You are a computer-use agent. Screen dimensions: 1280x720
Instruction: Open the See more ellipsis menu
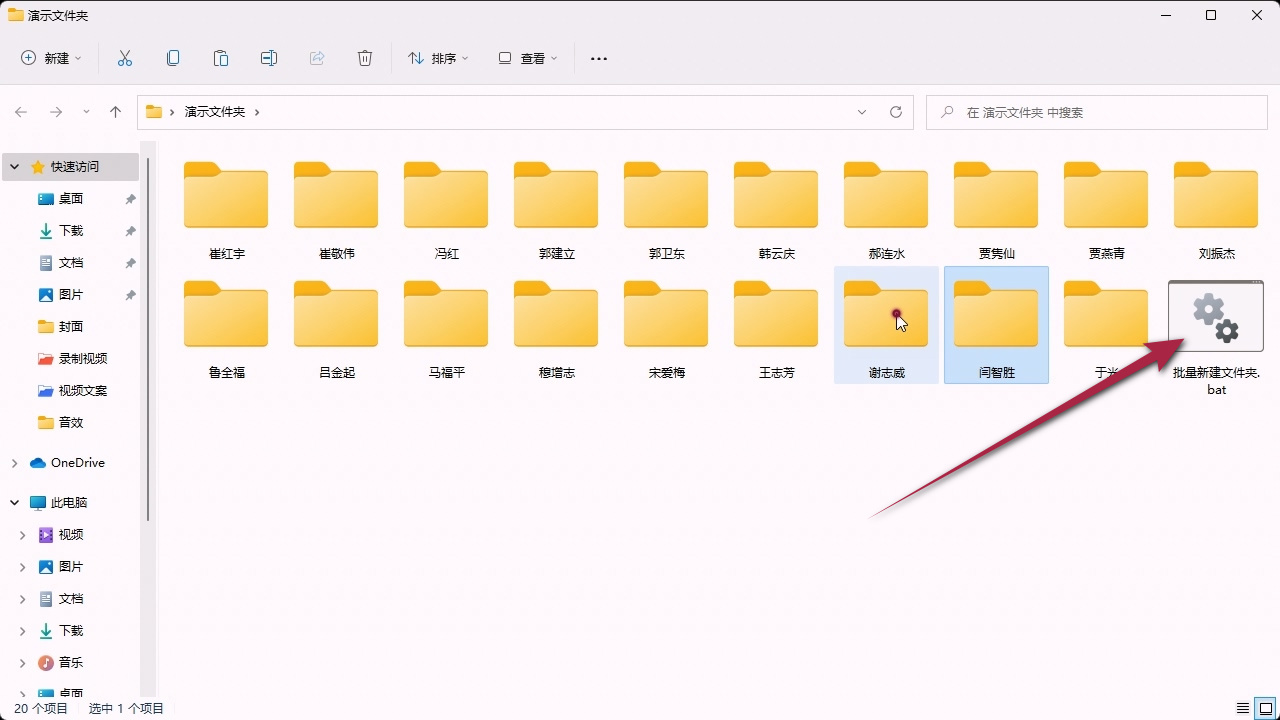coord(599,58)
